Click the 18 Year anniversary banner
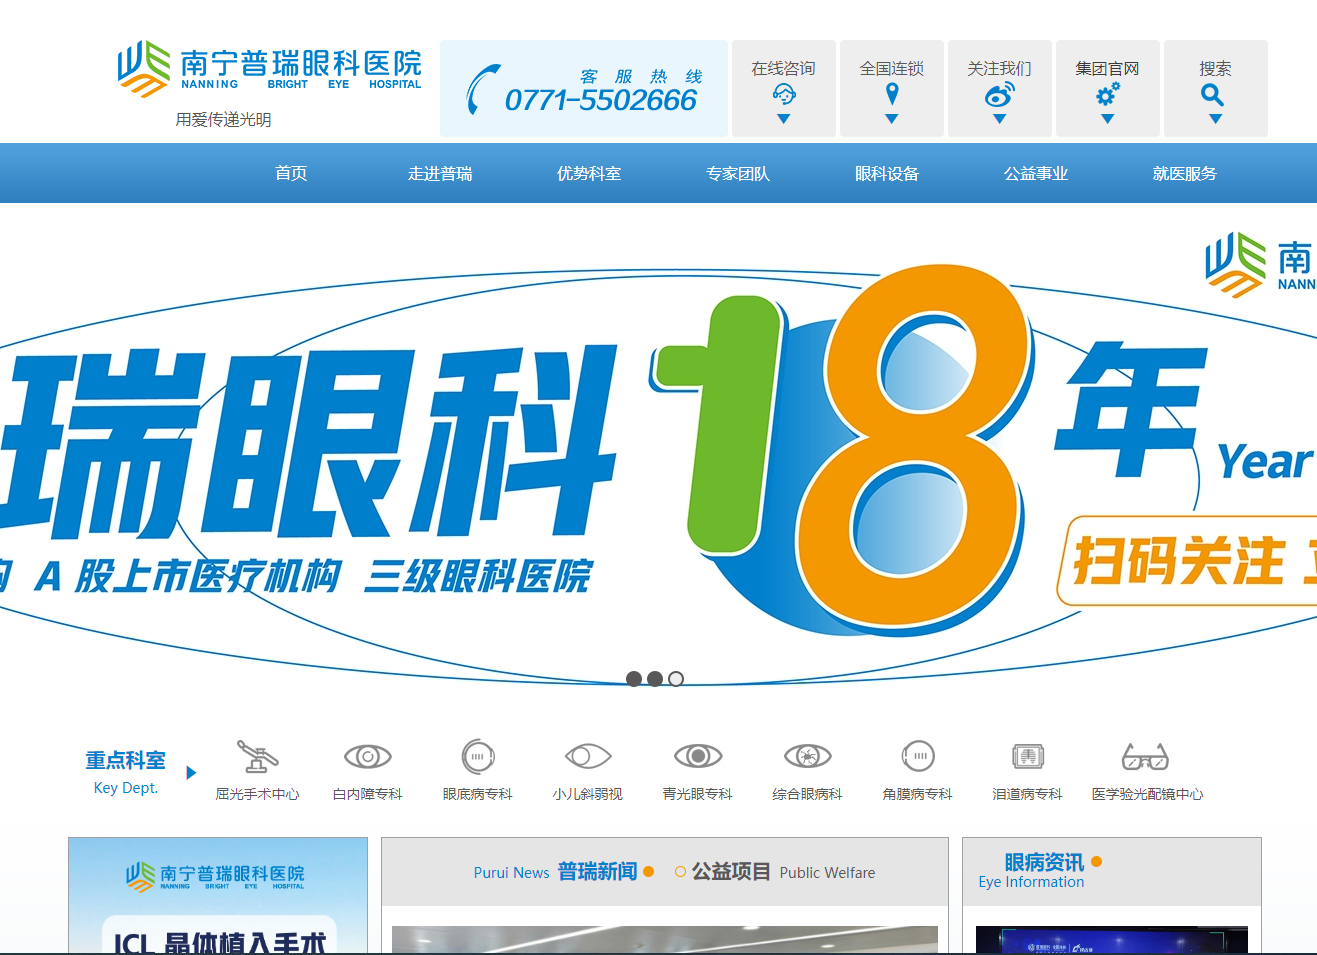Viewport: 1317px width, 955px height. point(658,455)
